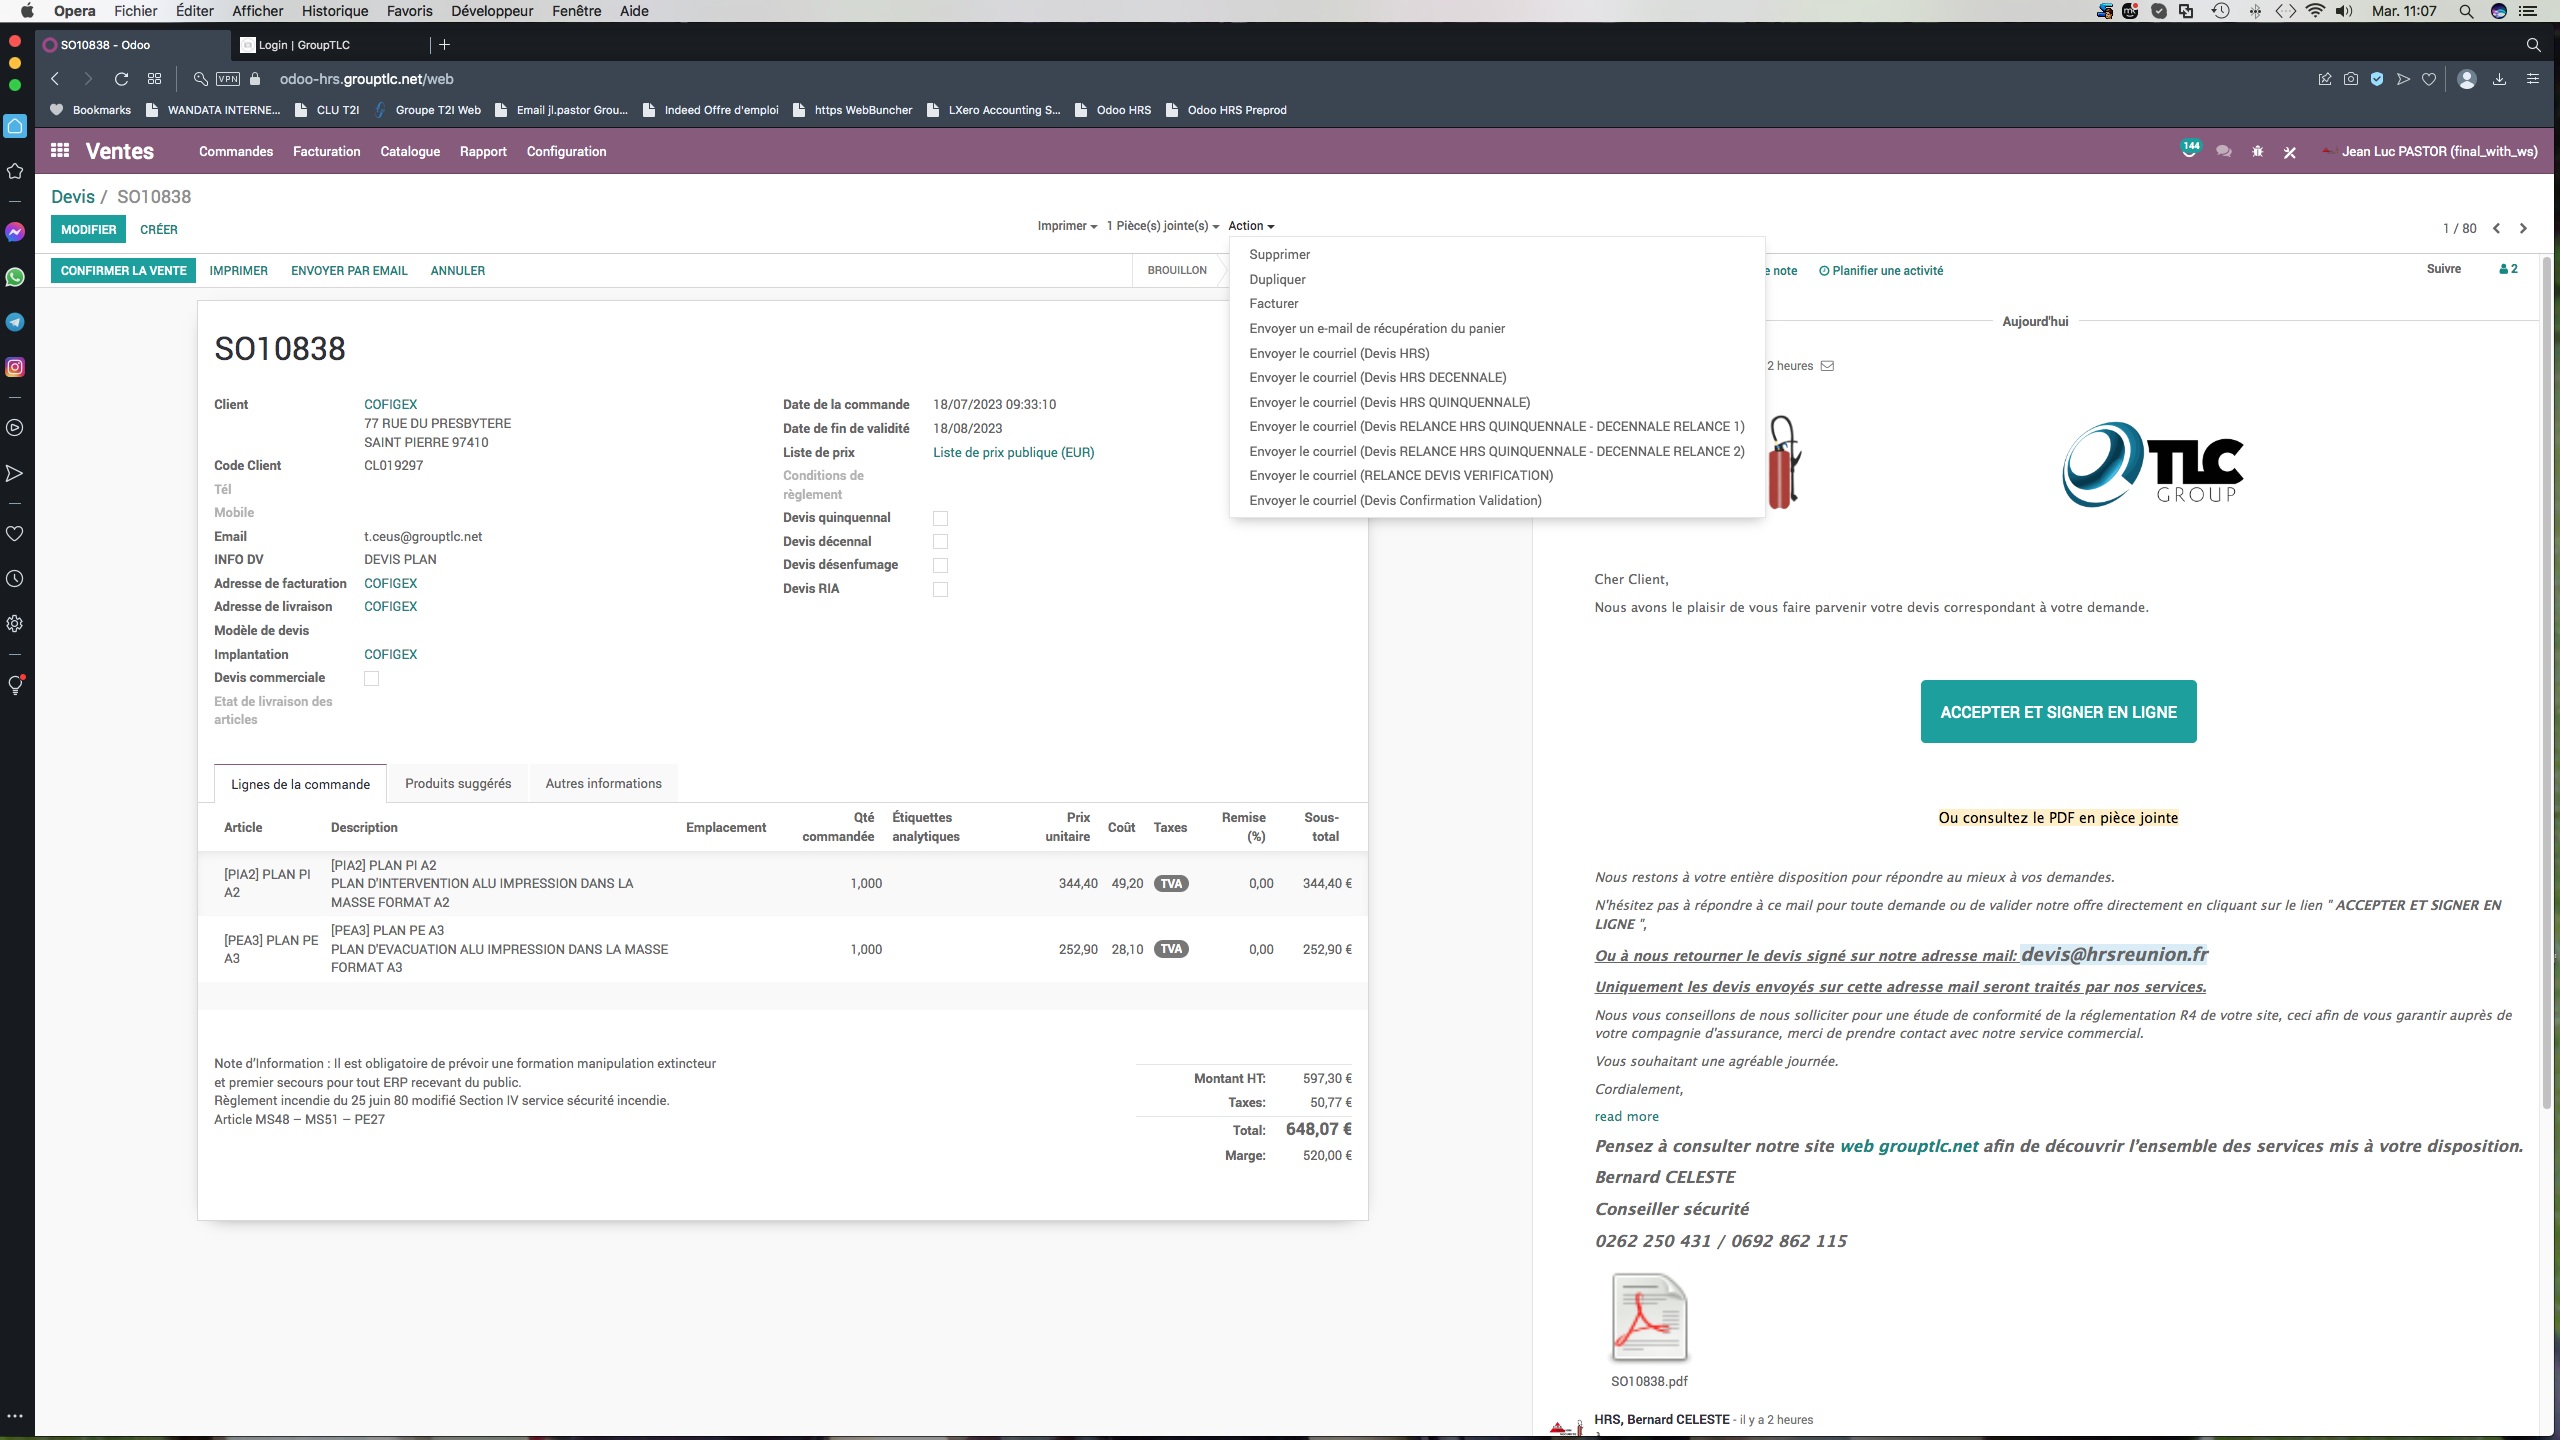Open the read more link

[x=1626, y=1116]
